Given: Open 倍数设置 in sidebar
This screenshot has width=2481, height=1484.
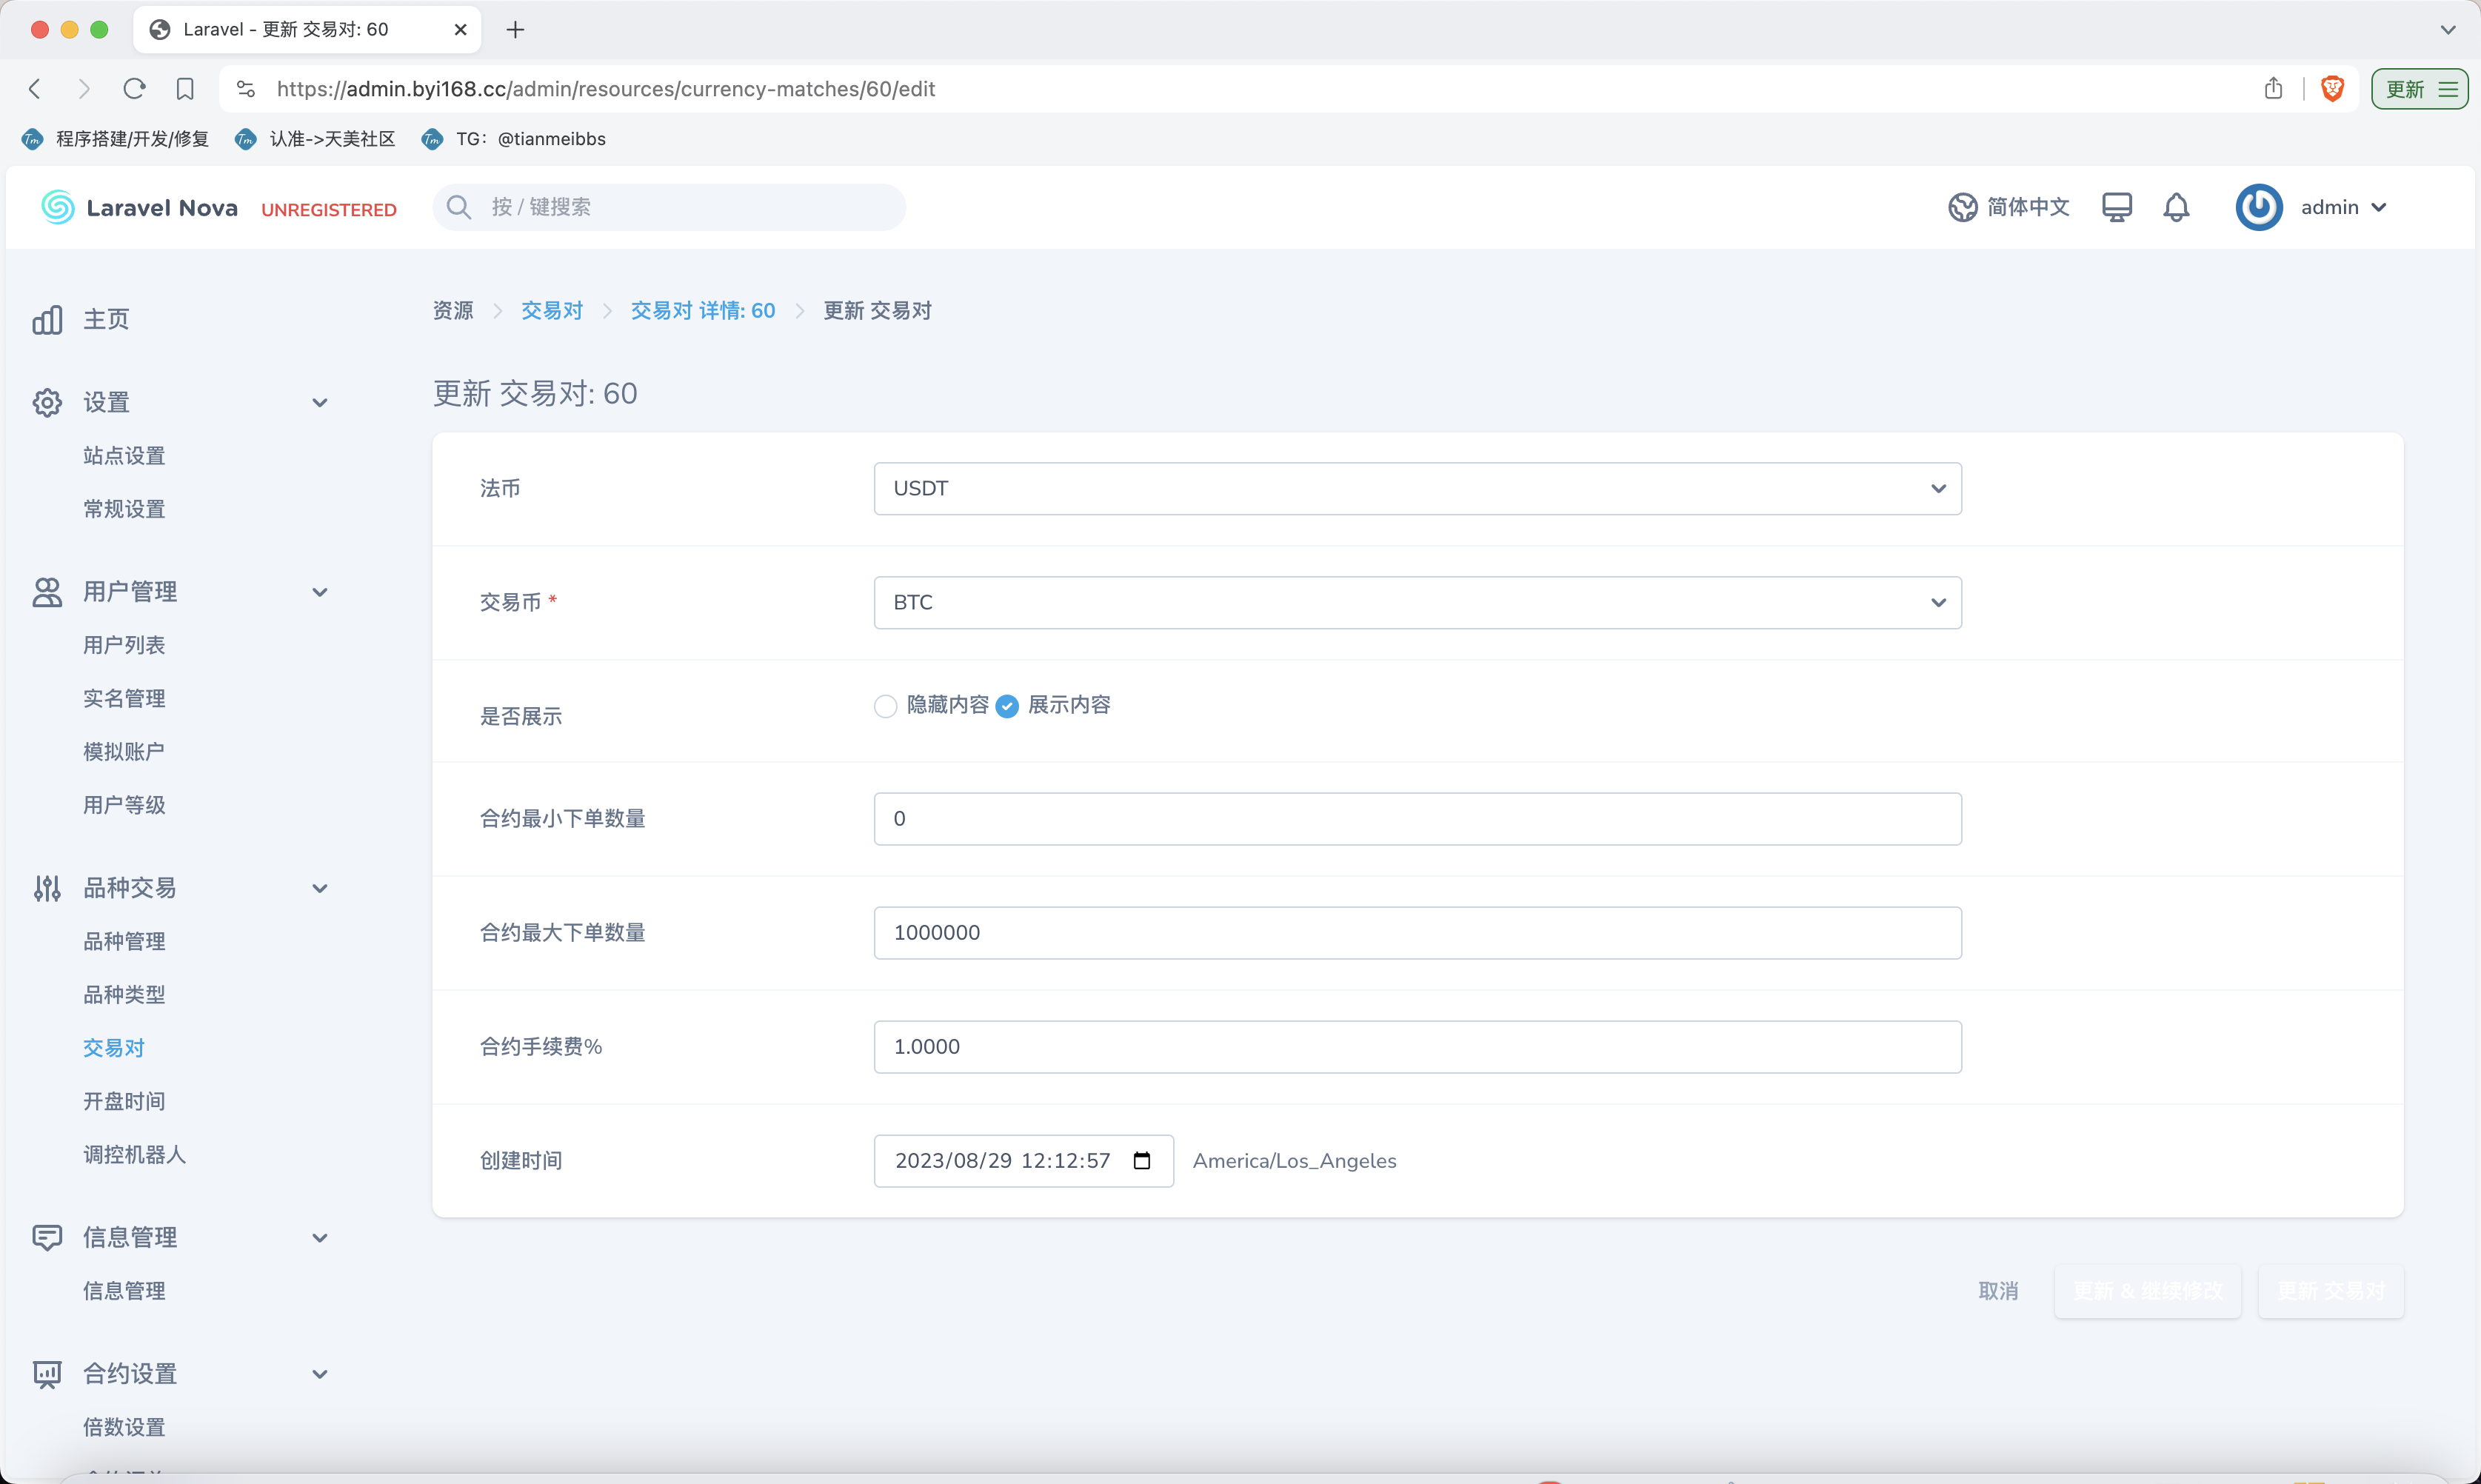Looking at the screenshot, I should tap(124, 1427).
